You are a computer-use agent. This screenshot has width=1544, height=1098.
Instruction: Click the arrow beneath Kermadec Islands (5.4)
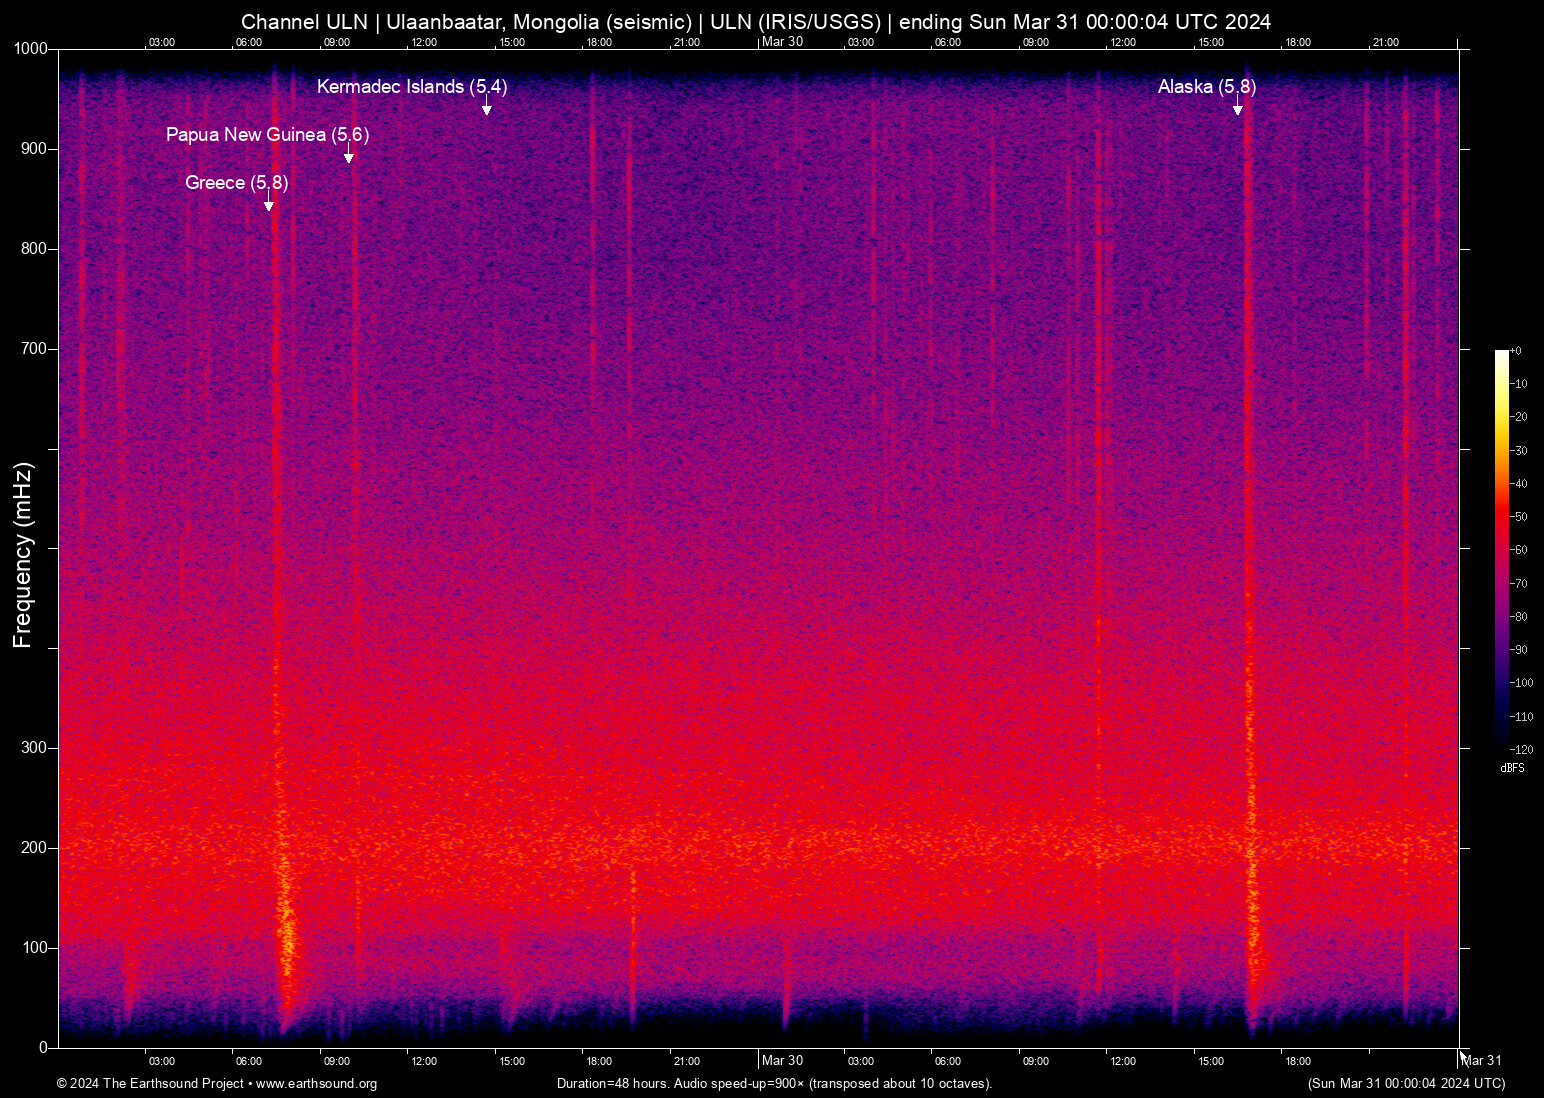[487, 108]
